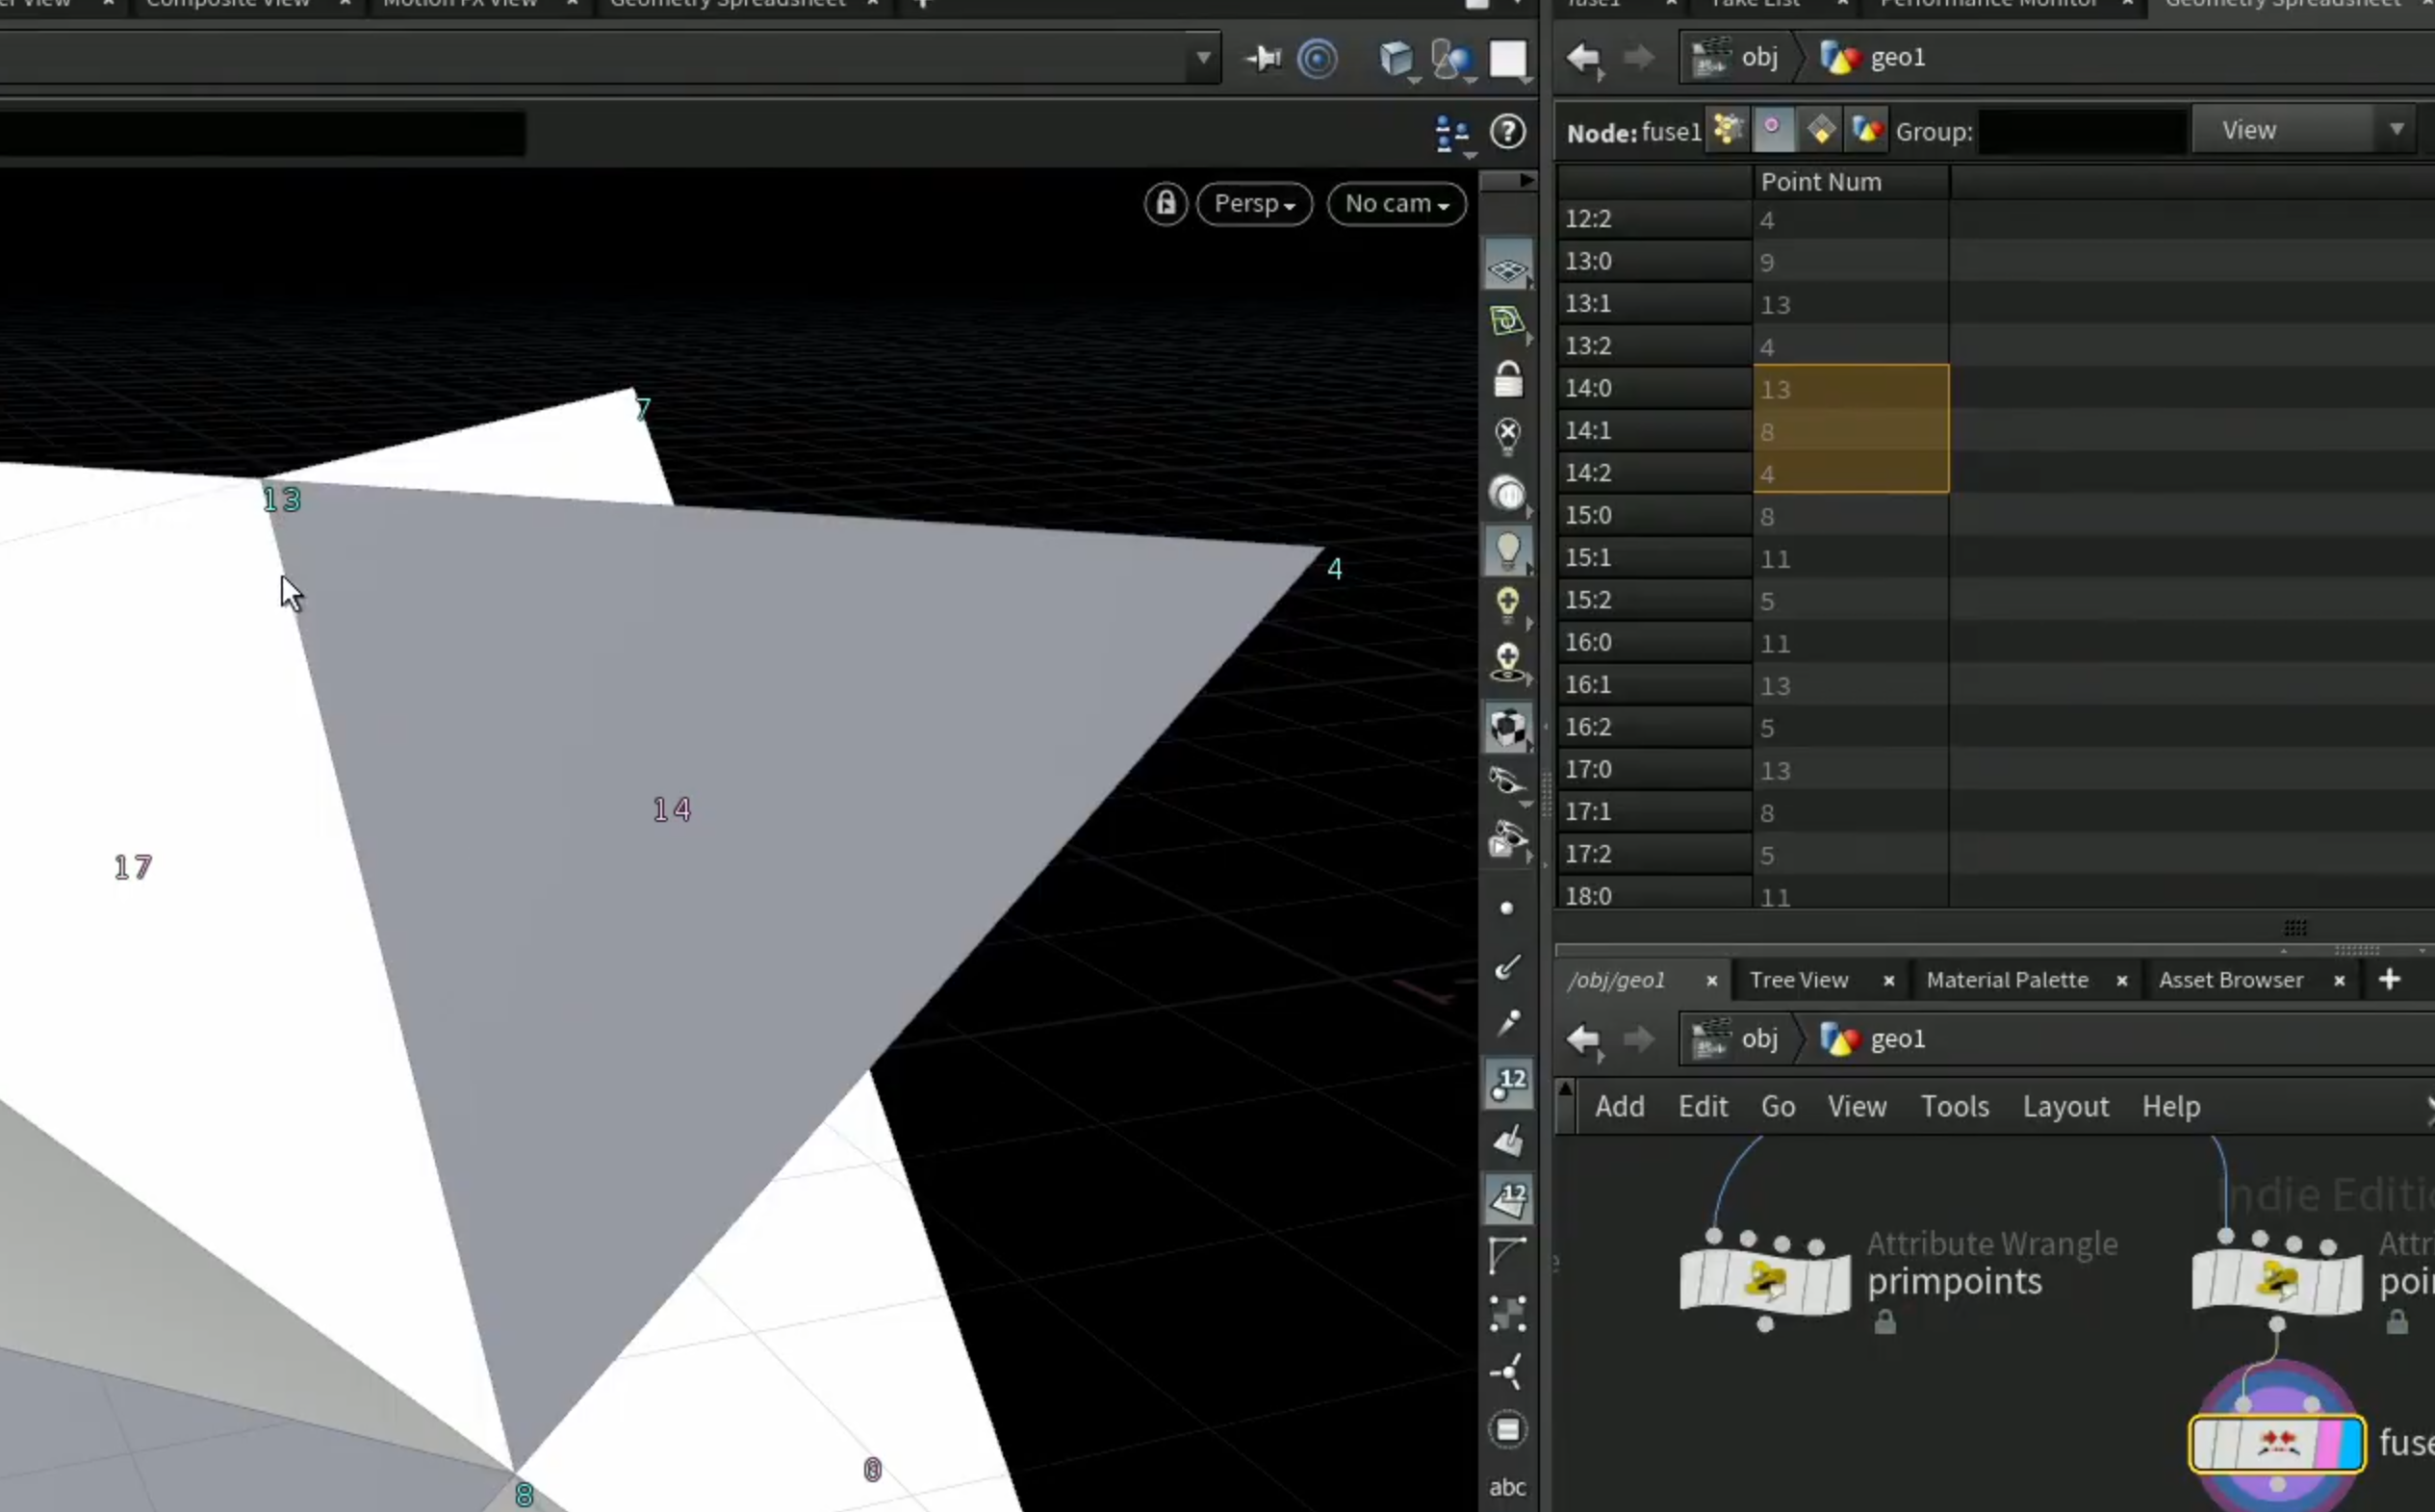Select the vertices attribute icon in spreadsheet

pos(1772,131)
